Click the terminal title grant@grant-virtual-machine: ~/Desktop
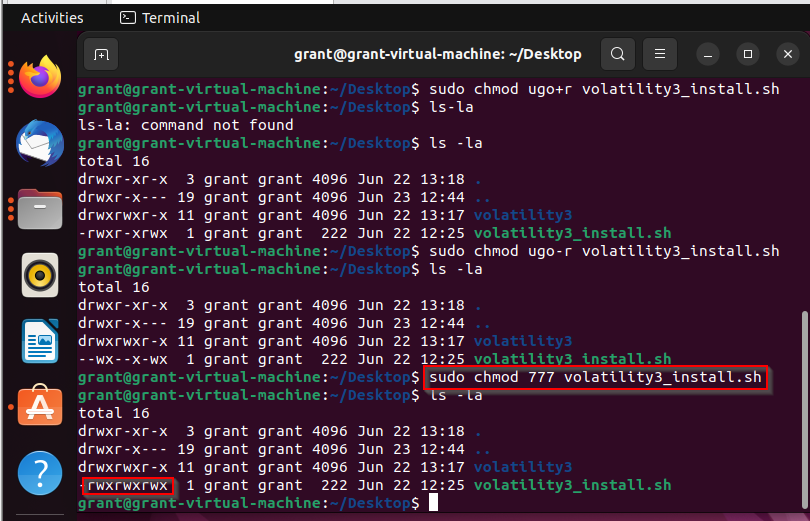The image size is (810, 521). click(x=438, y=54)
